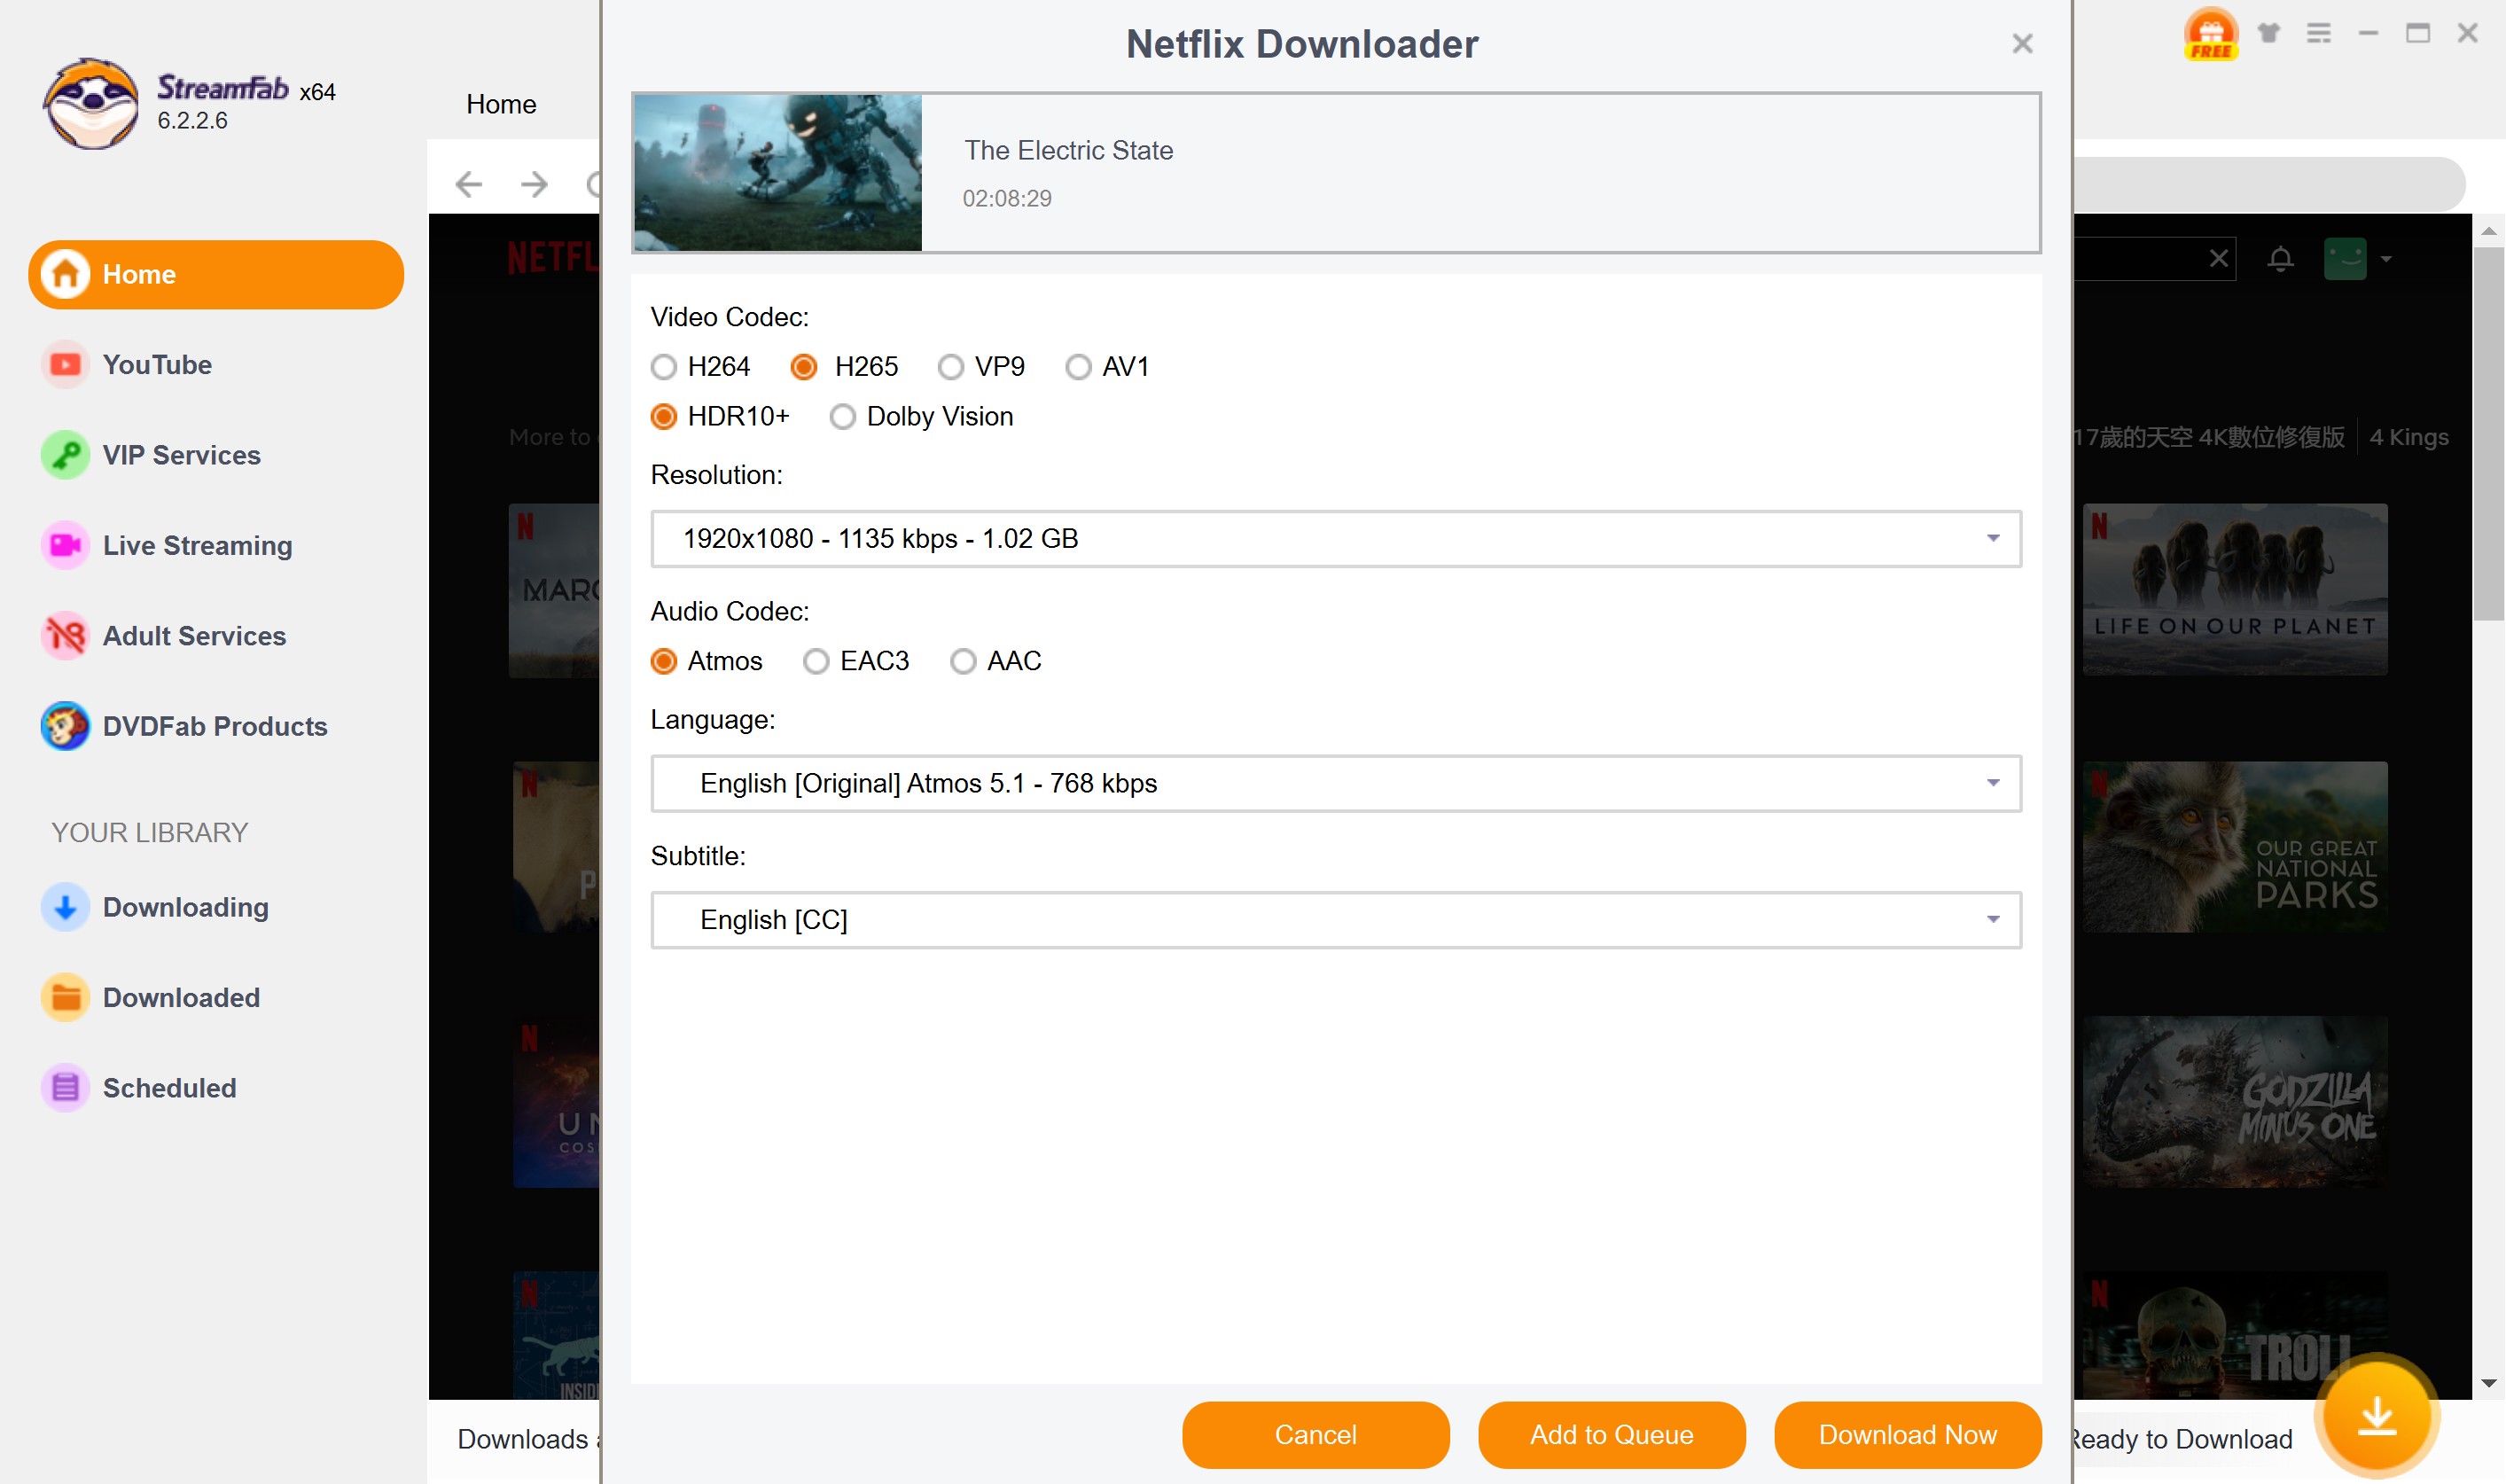
Task: Click the Ready to Download status text
Action: (2183, 1439)
